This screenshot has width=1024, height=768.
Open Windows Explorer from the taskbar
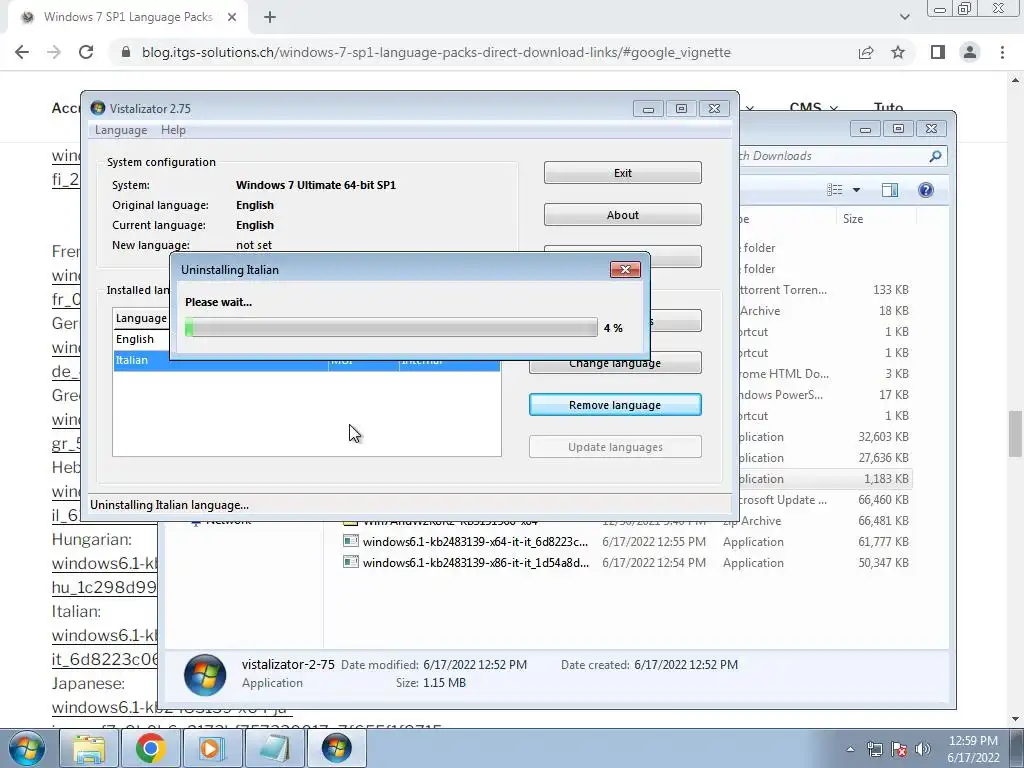pyautogui.click(x=89, y=748)
